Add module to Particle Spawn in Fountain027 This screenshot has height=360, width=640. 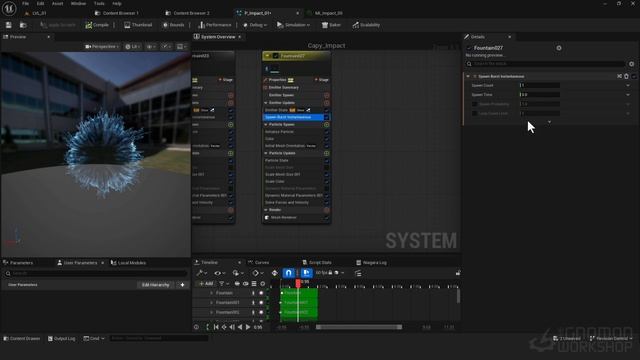click(x=327, y=124)
